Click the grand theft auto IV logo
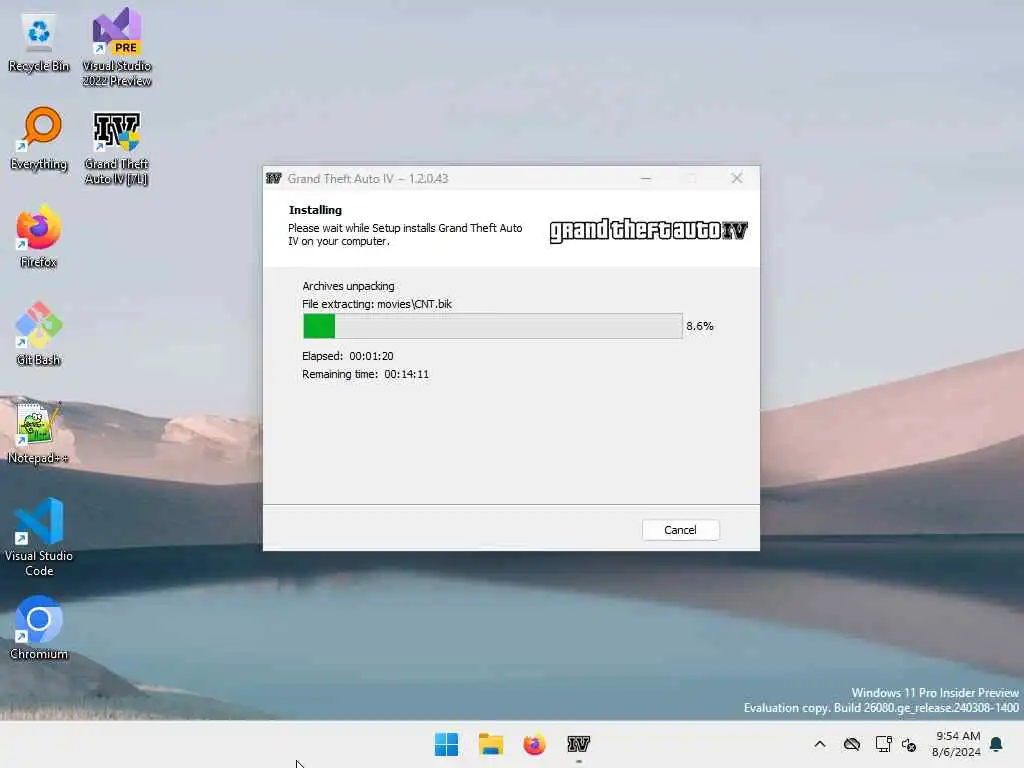Viewport: 1024px width, 768px height. (x=648, y=230)
